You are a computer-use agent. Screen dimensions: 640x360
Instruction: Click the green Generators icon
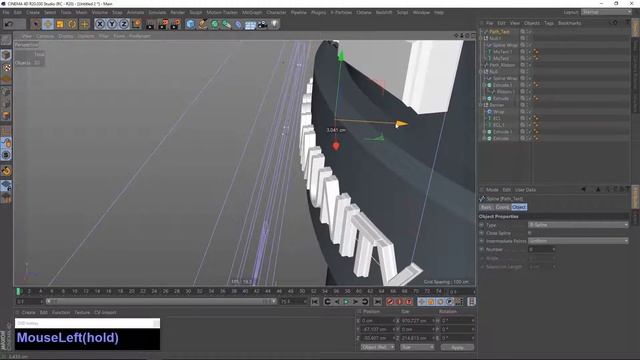tap(214, 24)
